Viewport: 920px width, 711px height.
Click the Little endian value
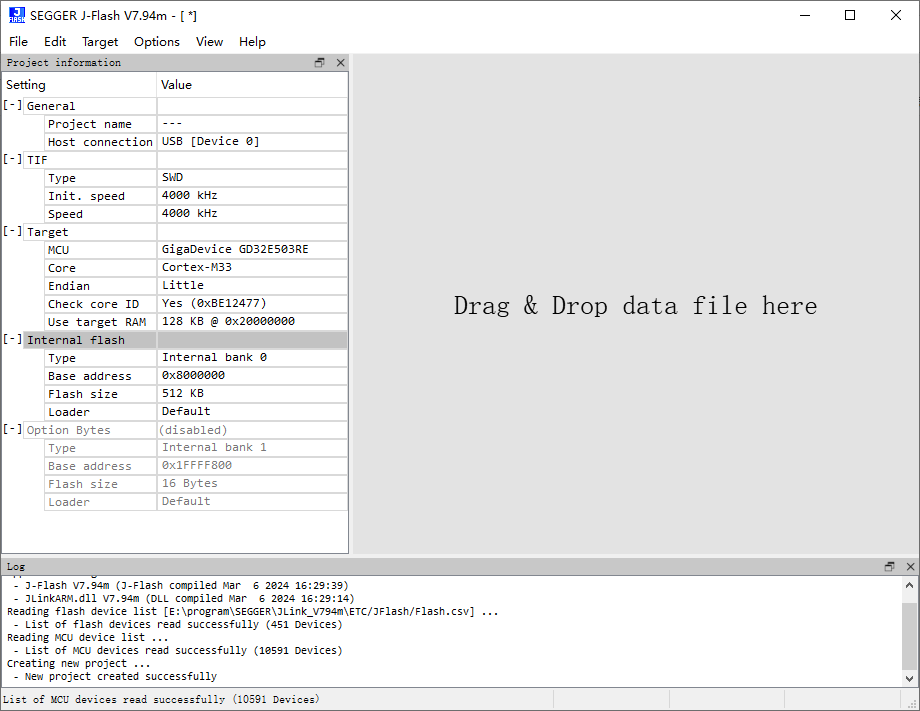[183, 285]
